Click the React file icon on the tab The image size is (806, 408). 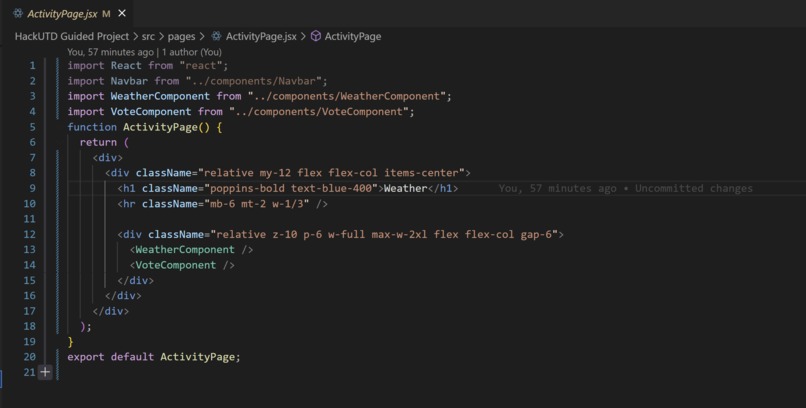point(18,14)
